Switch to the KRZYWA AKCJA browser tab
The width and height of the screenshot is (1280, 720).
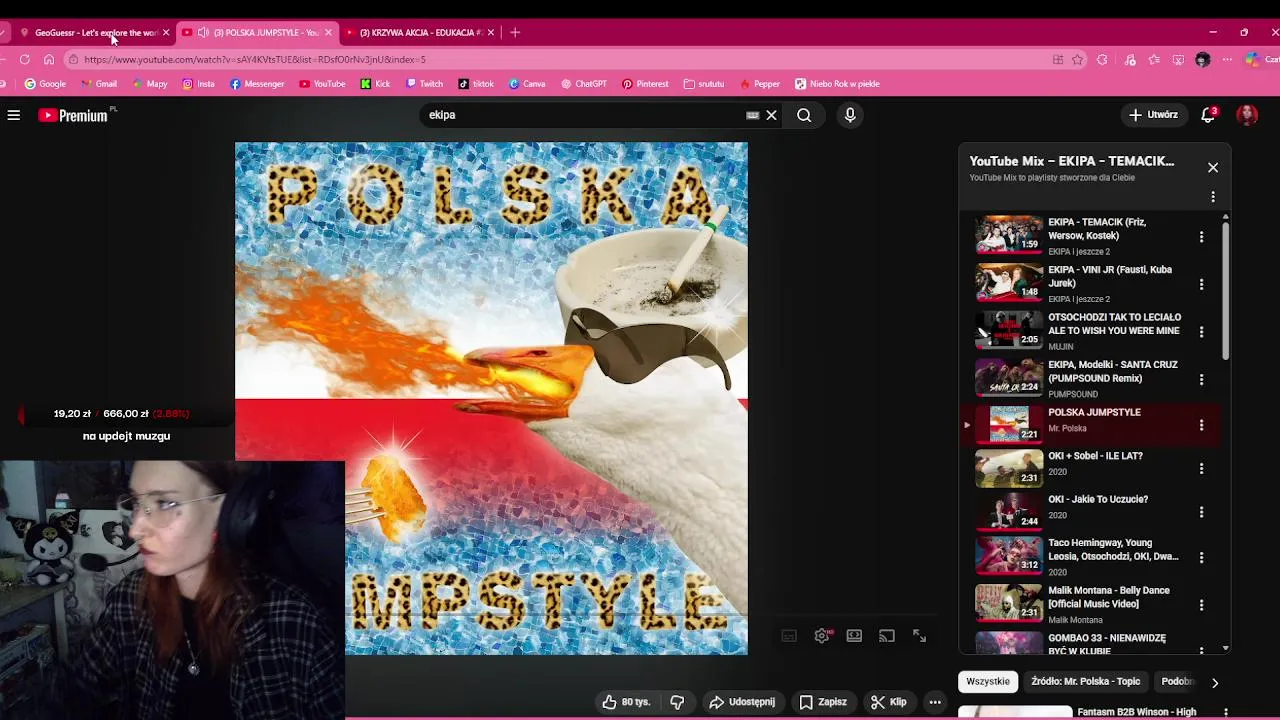420,33
